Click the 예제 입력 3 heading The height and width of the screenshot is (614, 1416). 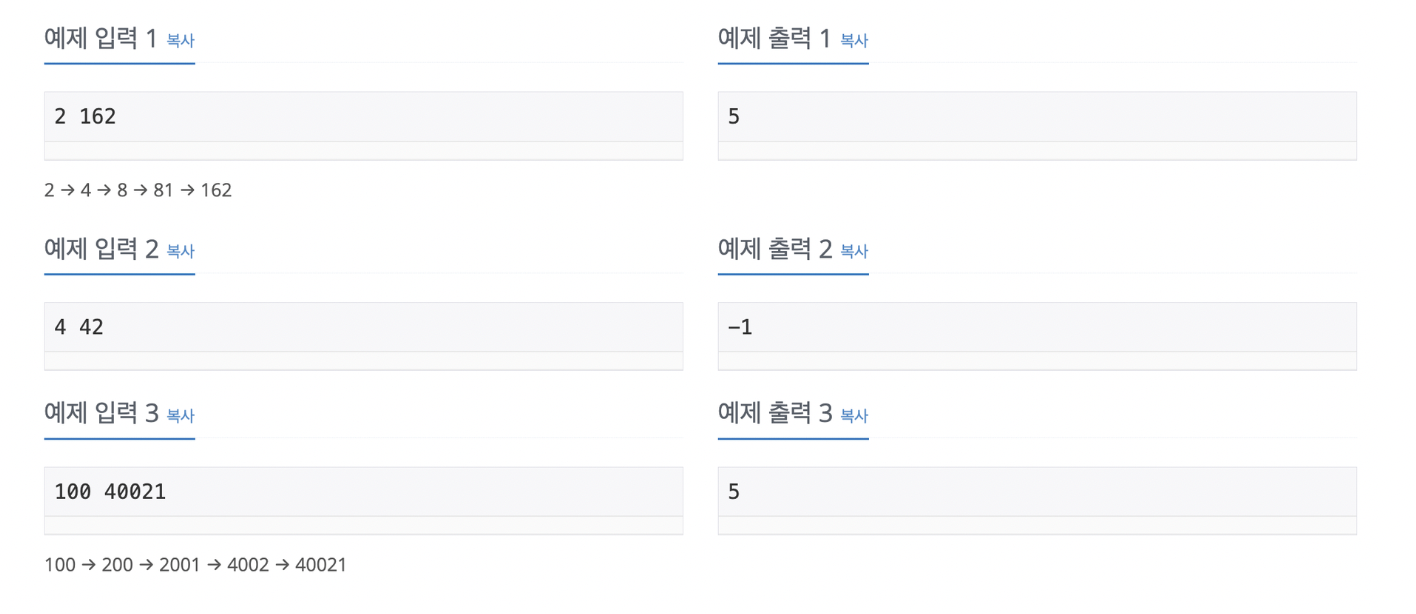point(101,413)
